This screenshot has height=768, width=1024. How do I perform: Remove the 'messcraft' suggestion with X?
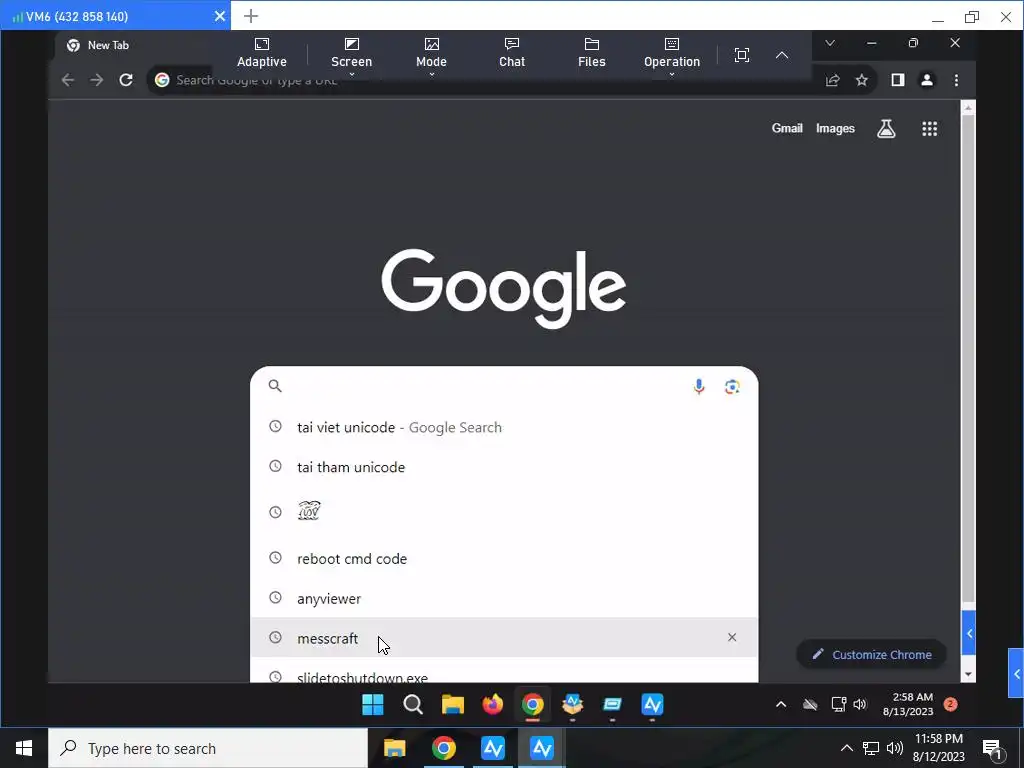(732, 637)
